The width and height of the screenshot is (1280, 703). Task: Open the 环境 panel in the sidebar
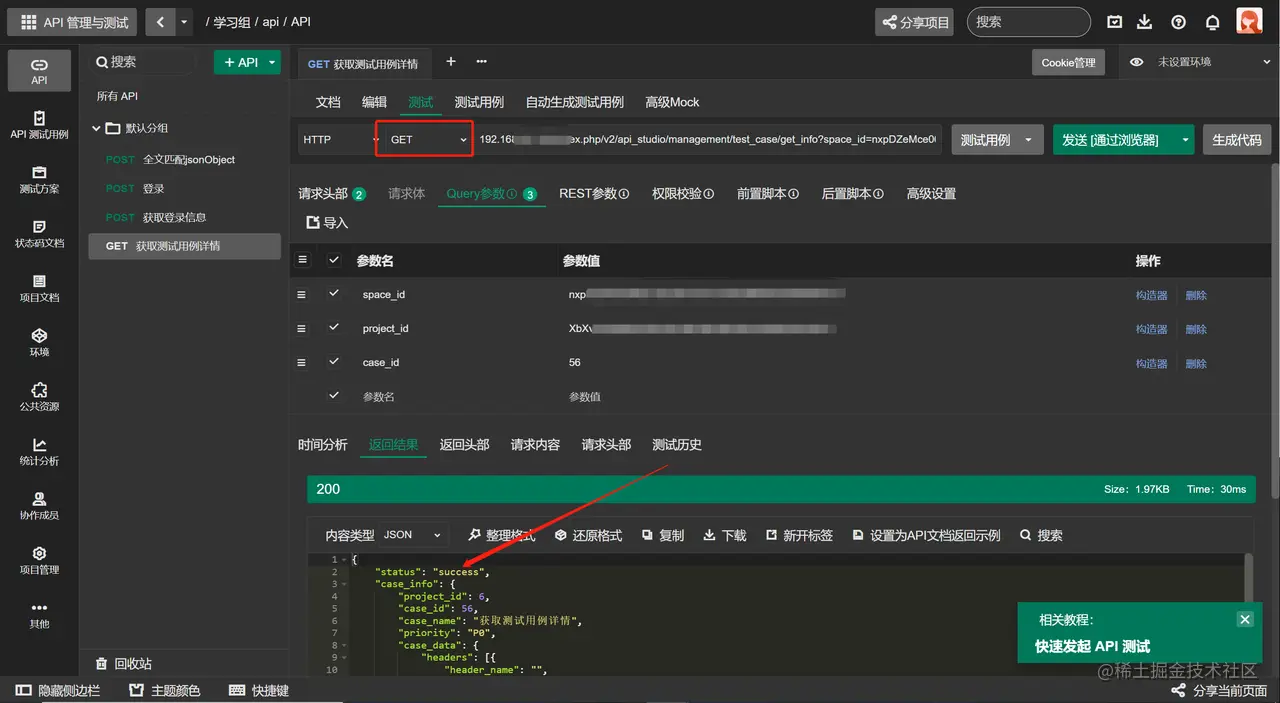click(39, 343)
